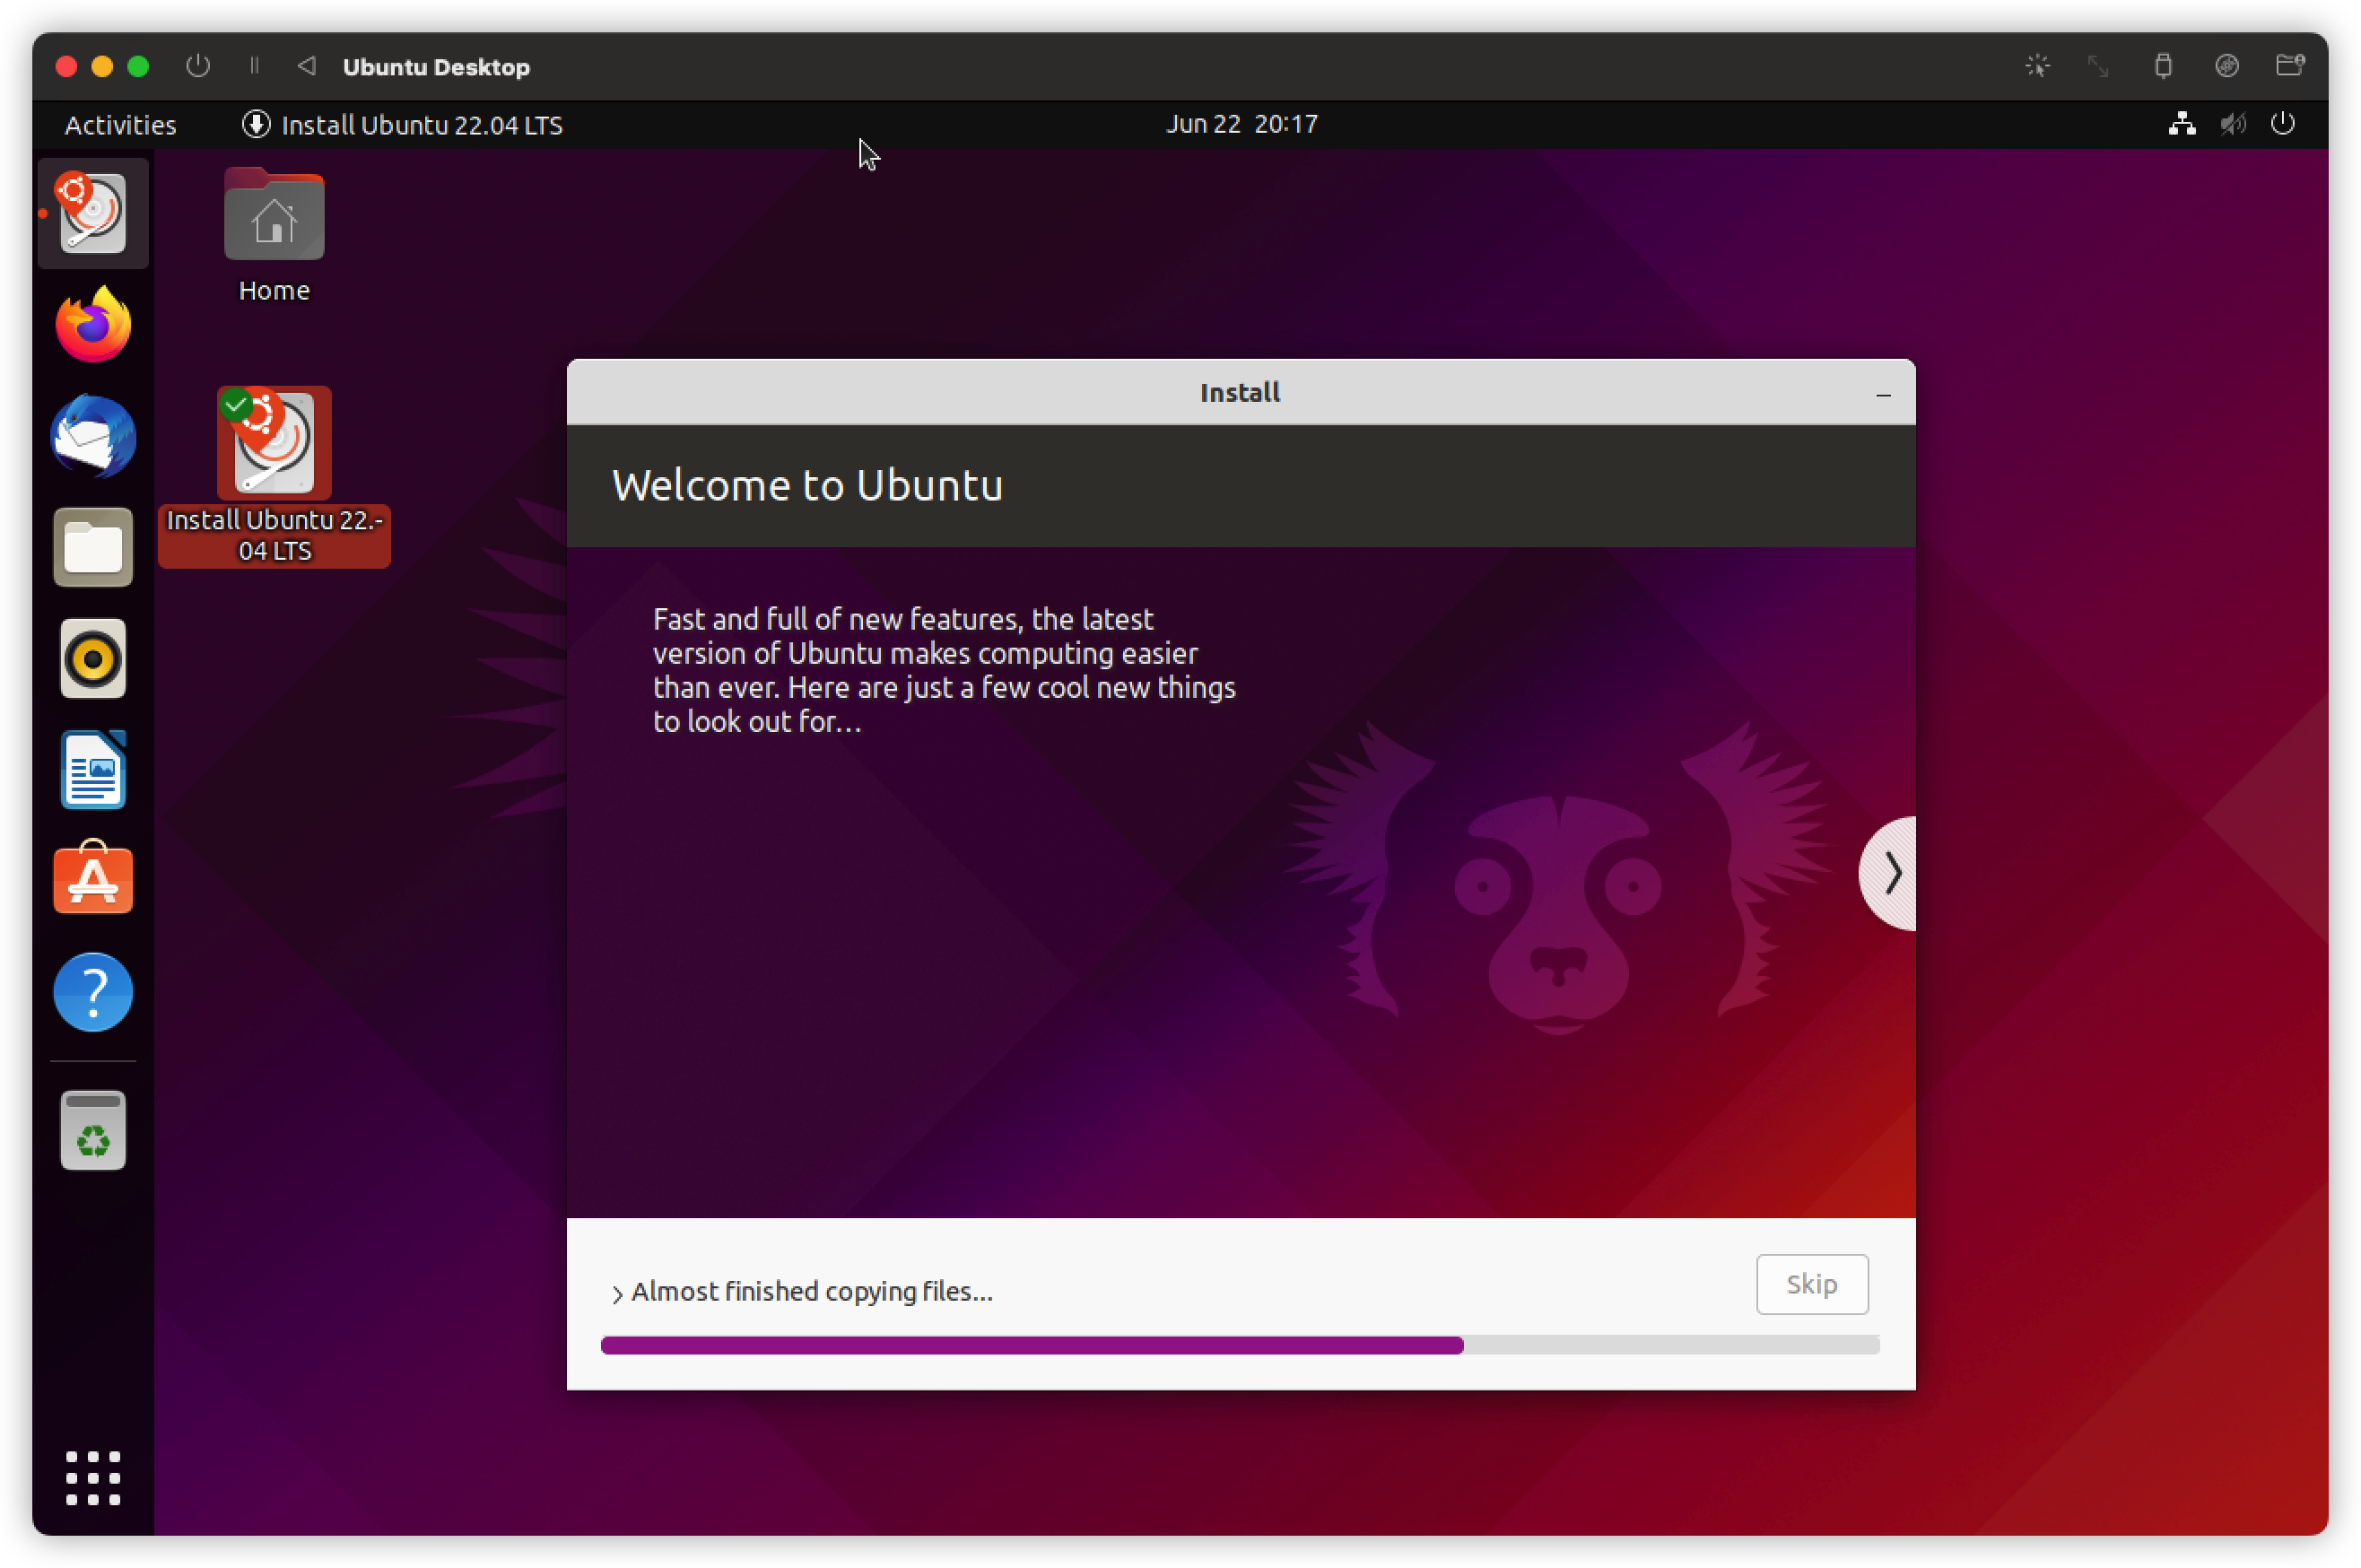2361x1568 pixels.
Task: Show Applications grid button
Action: pyautogui.click(x=93, y=1478)
